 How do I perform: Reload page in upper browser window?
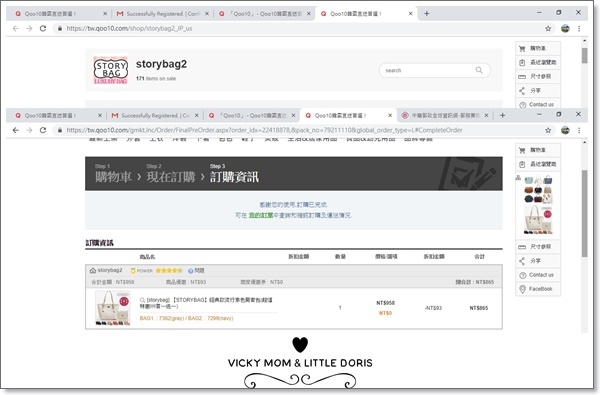pos(43,28)
